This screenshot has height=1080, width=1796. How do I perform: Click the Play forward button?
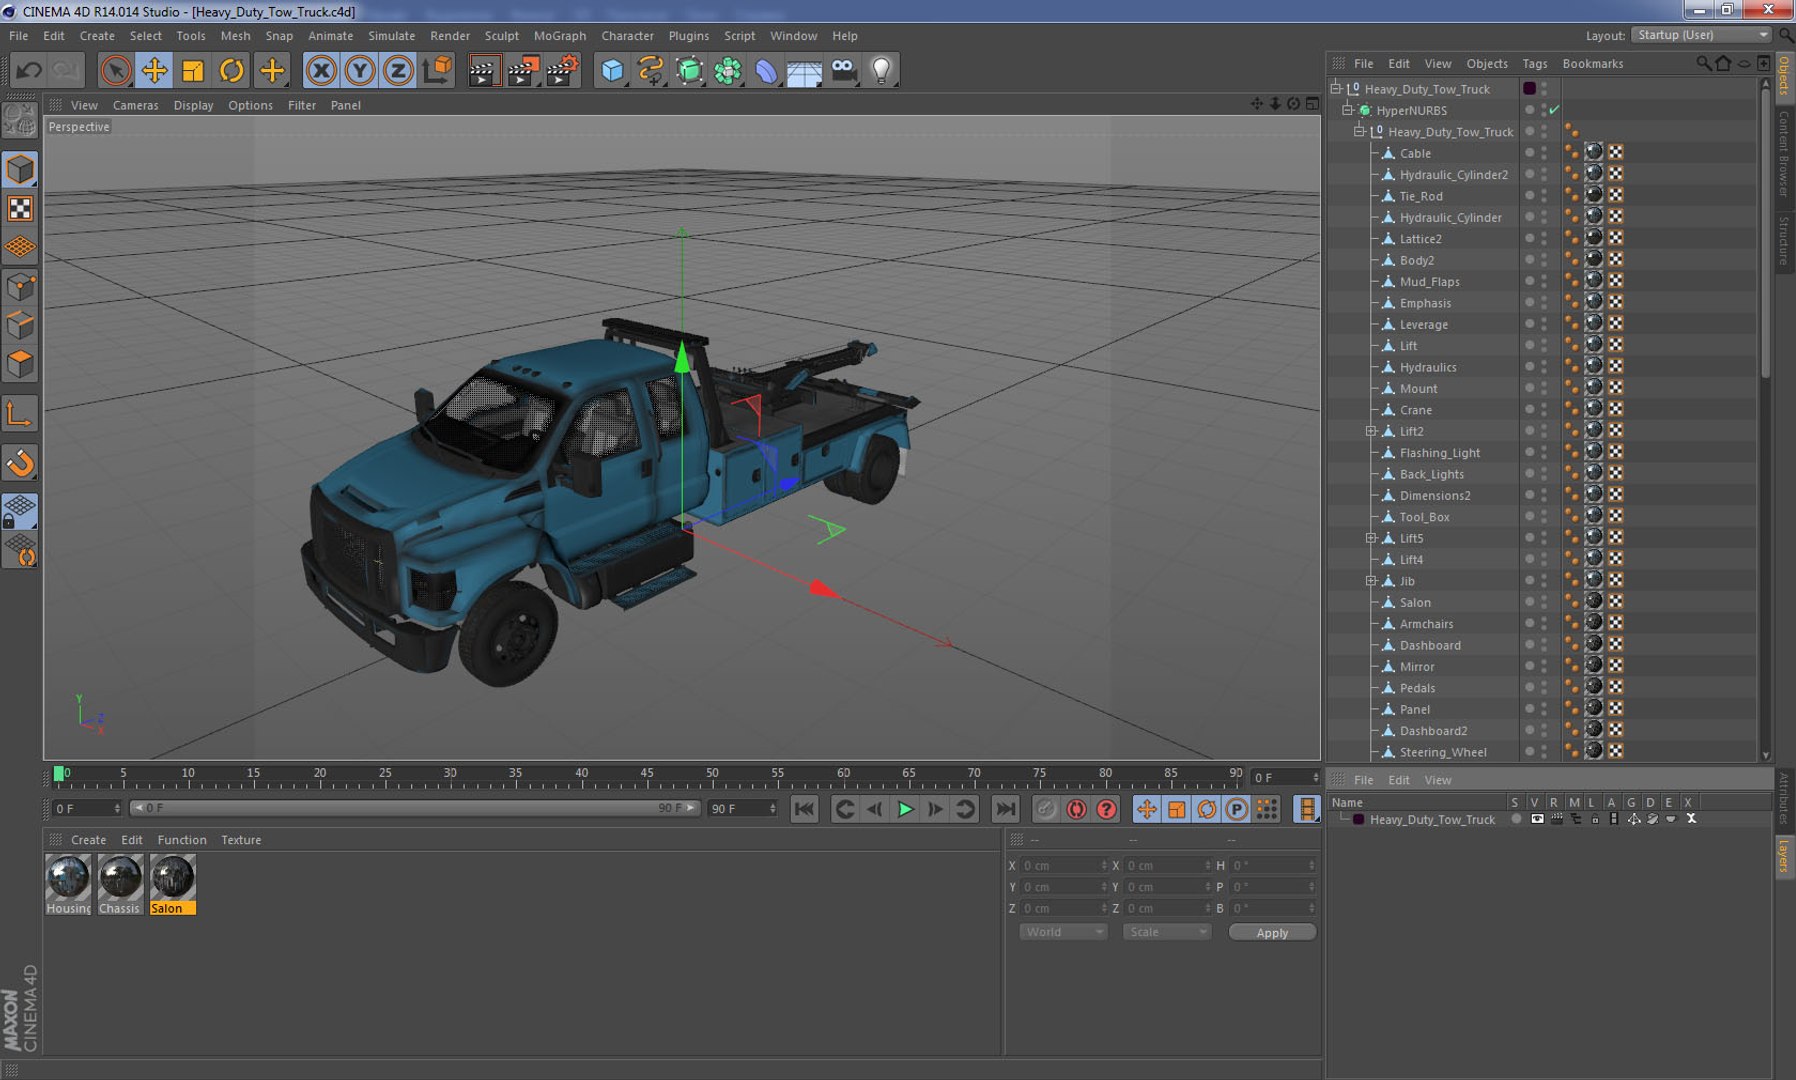pos(905,809)
